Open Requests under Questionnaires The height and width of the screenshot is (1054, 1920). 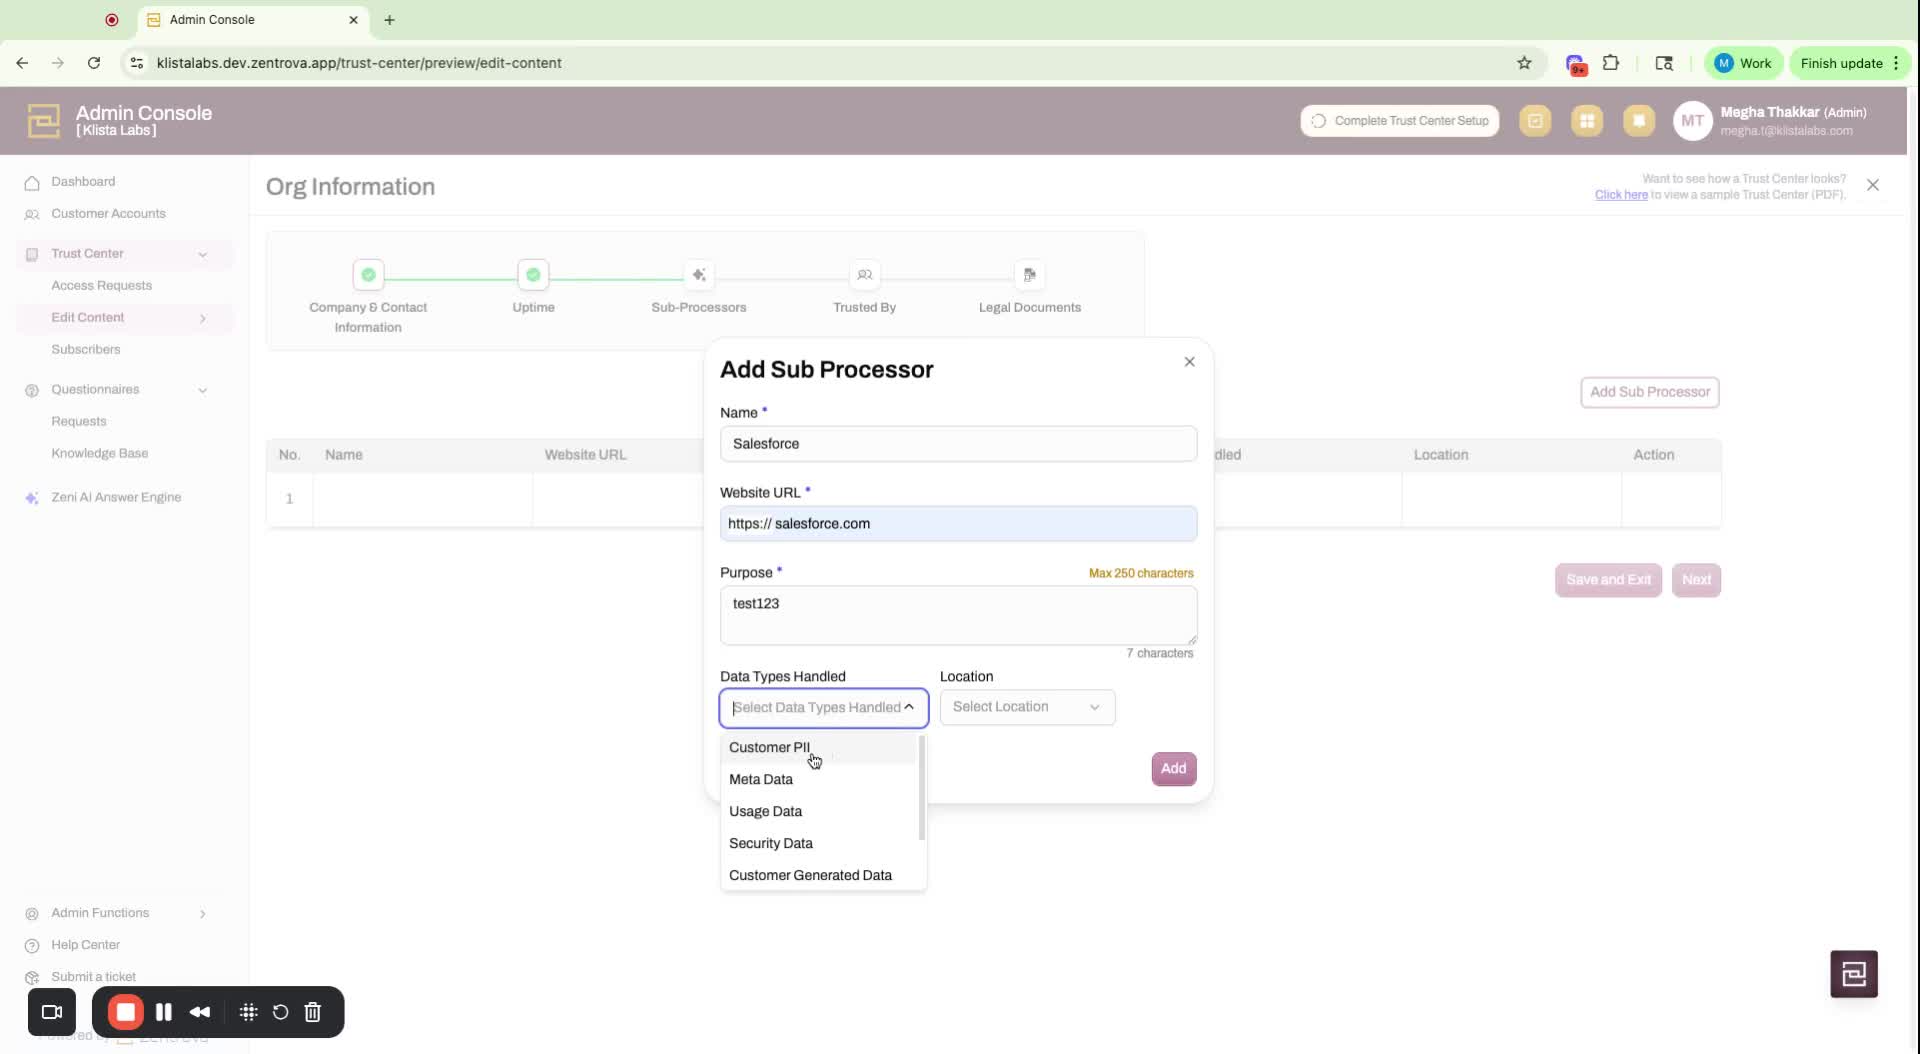coord(78,422)
